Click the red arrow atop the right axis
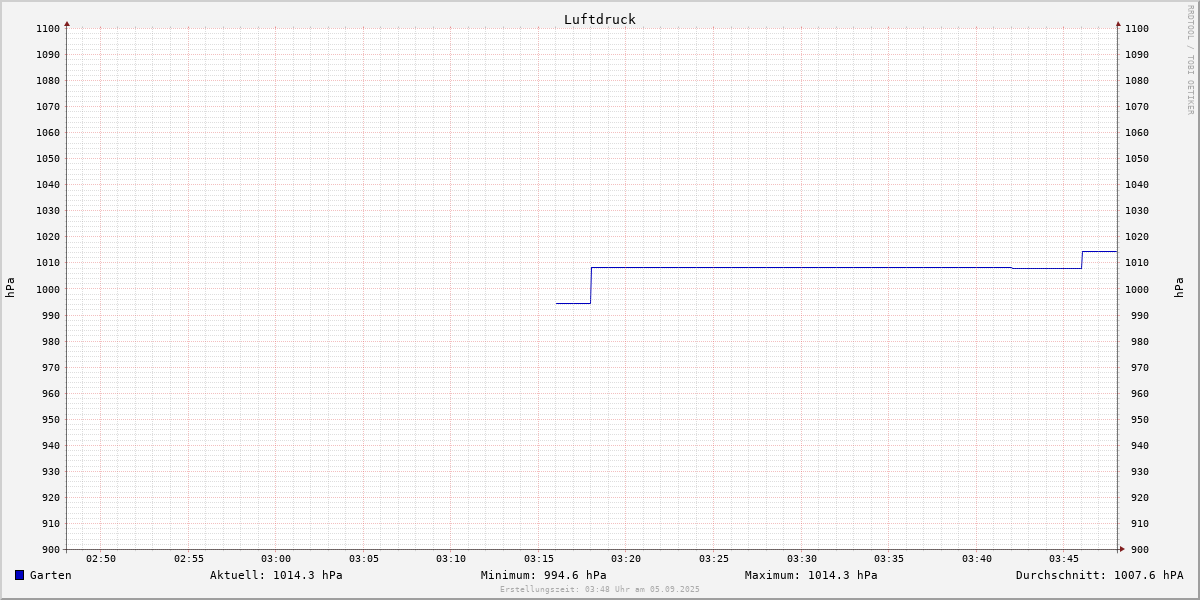The image size is (1200, 600). coord(1118,23)
